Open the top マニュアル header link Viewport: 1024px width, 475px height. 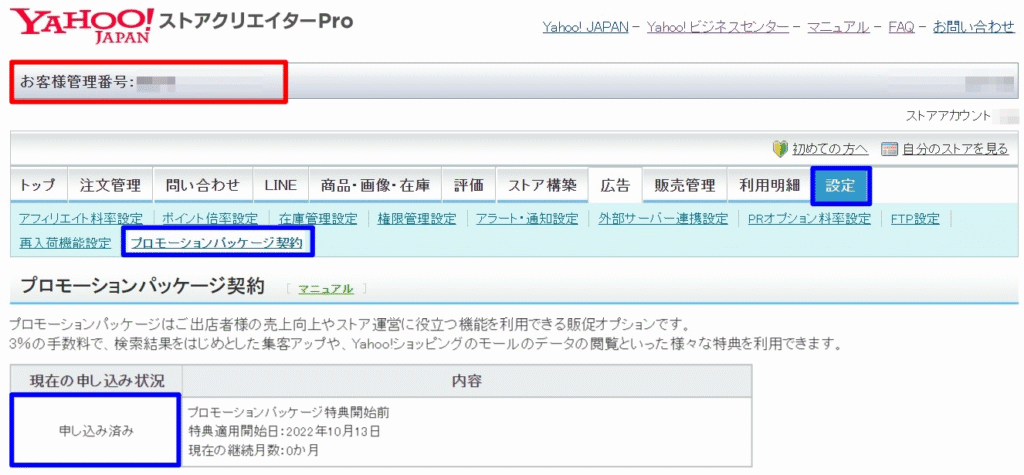[838, 27]
